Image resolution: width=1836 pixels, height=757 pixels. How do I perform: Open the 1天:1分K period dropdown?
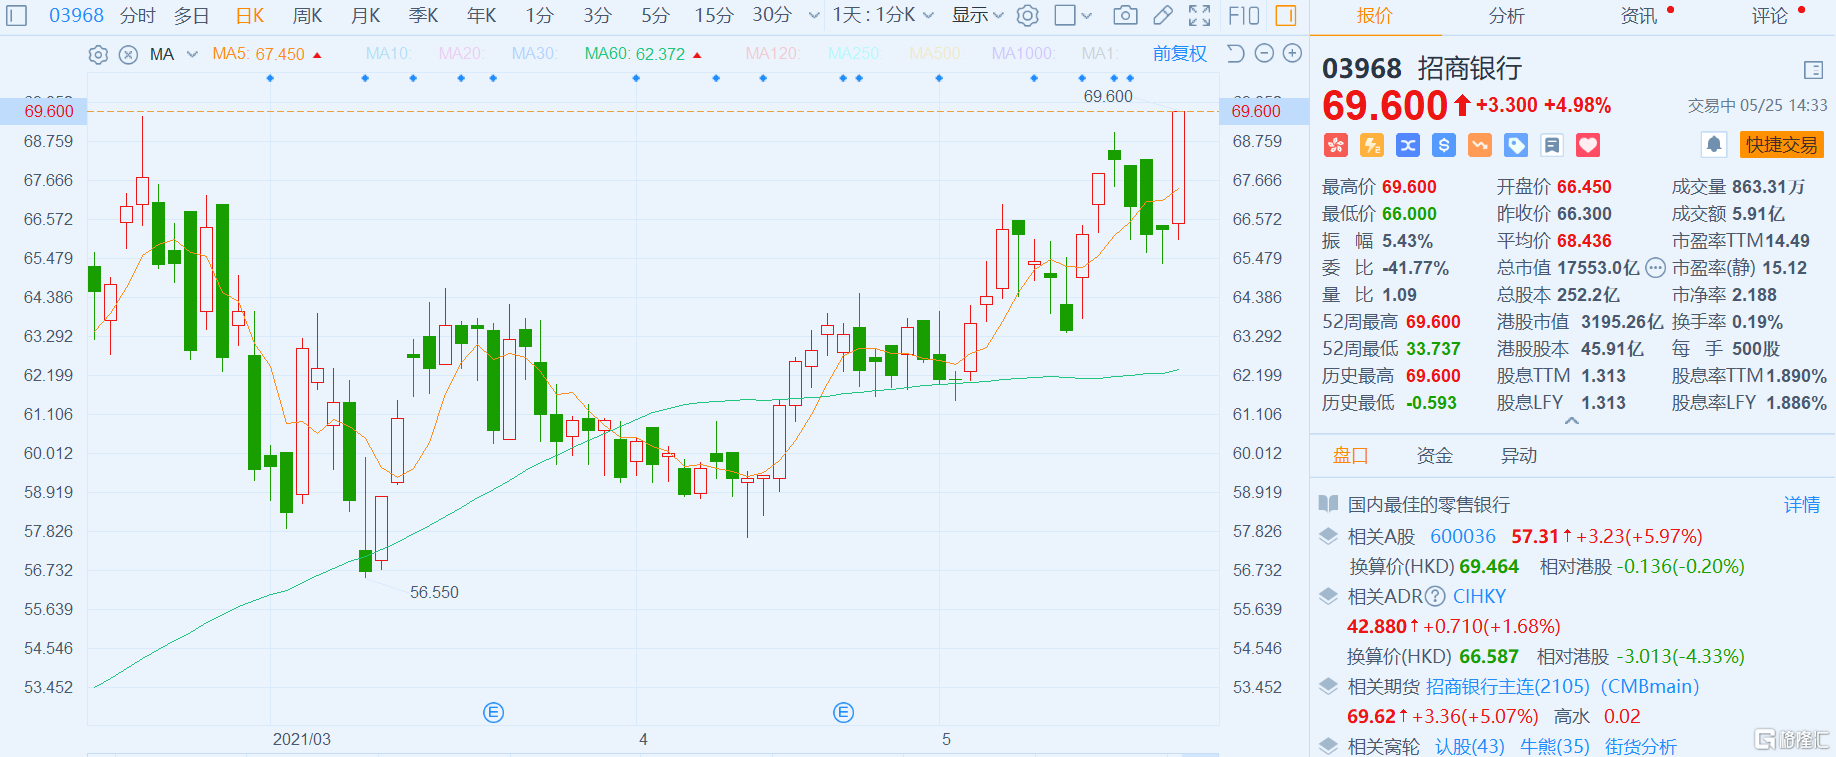pos(883,15)
